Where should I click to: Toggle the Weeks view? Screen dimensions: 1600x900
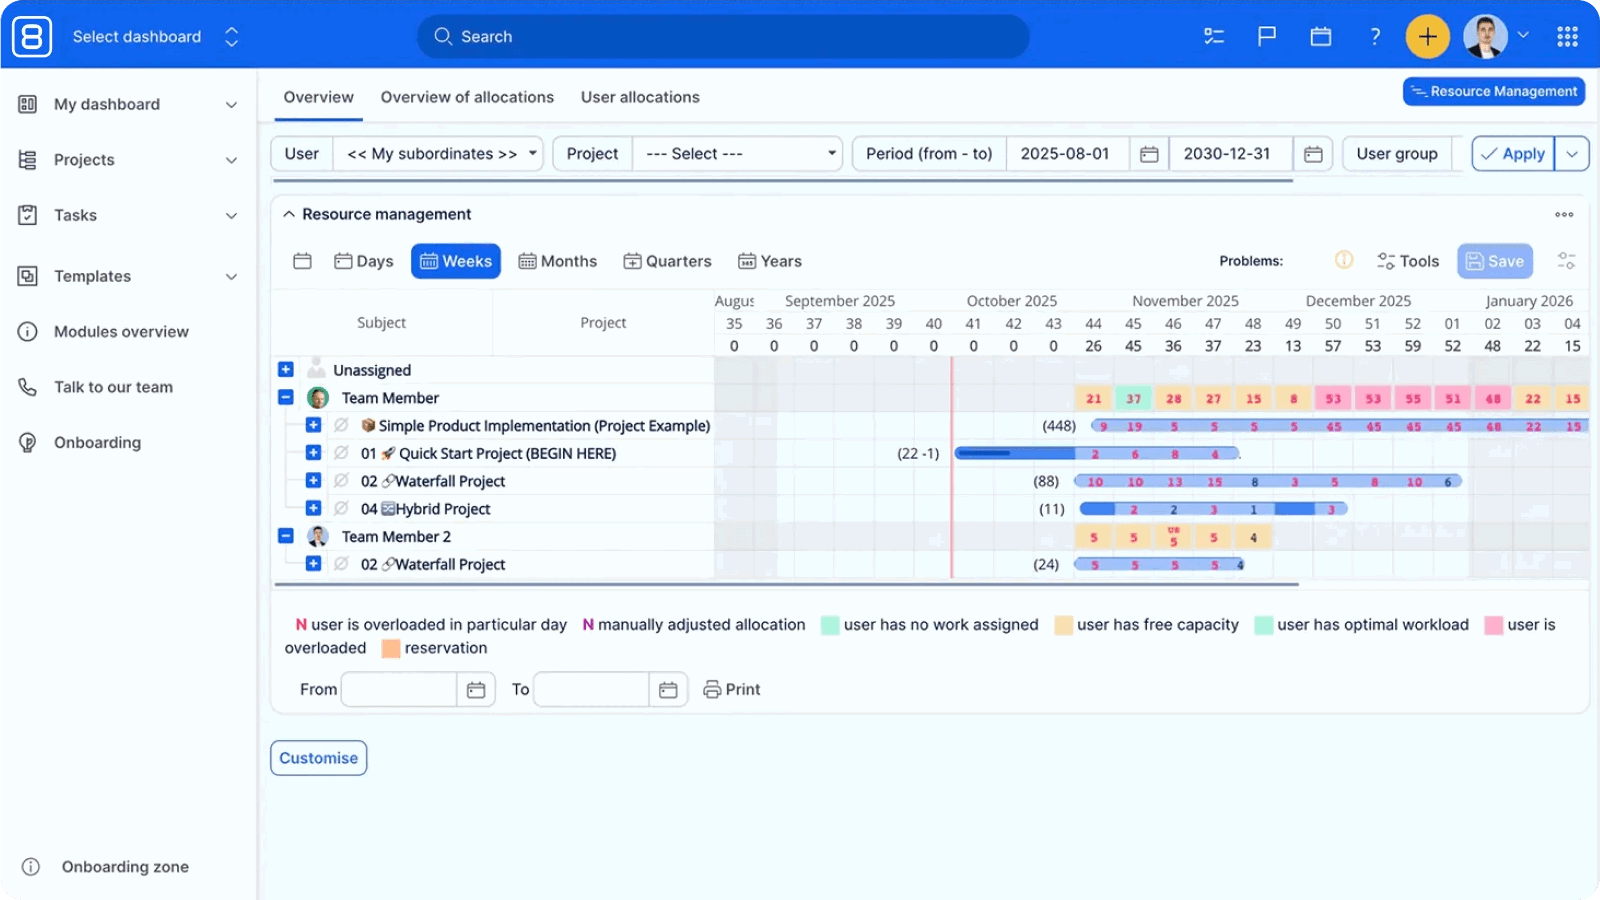point(456,261)
